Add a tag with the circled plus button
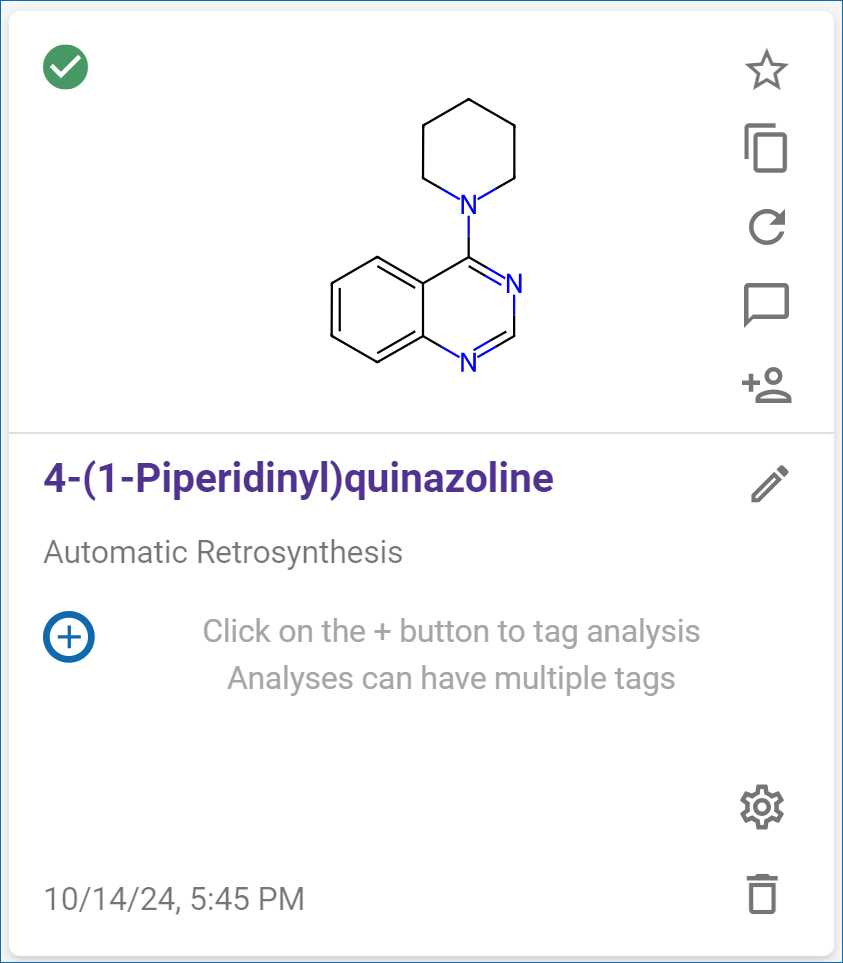 tap(69, 637)
